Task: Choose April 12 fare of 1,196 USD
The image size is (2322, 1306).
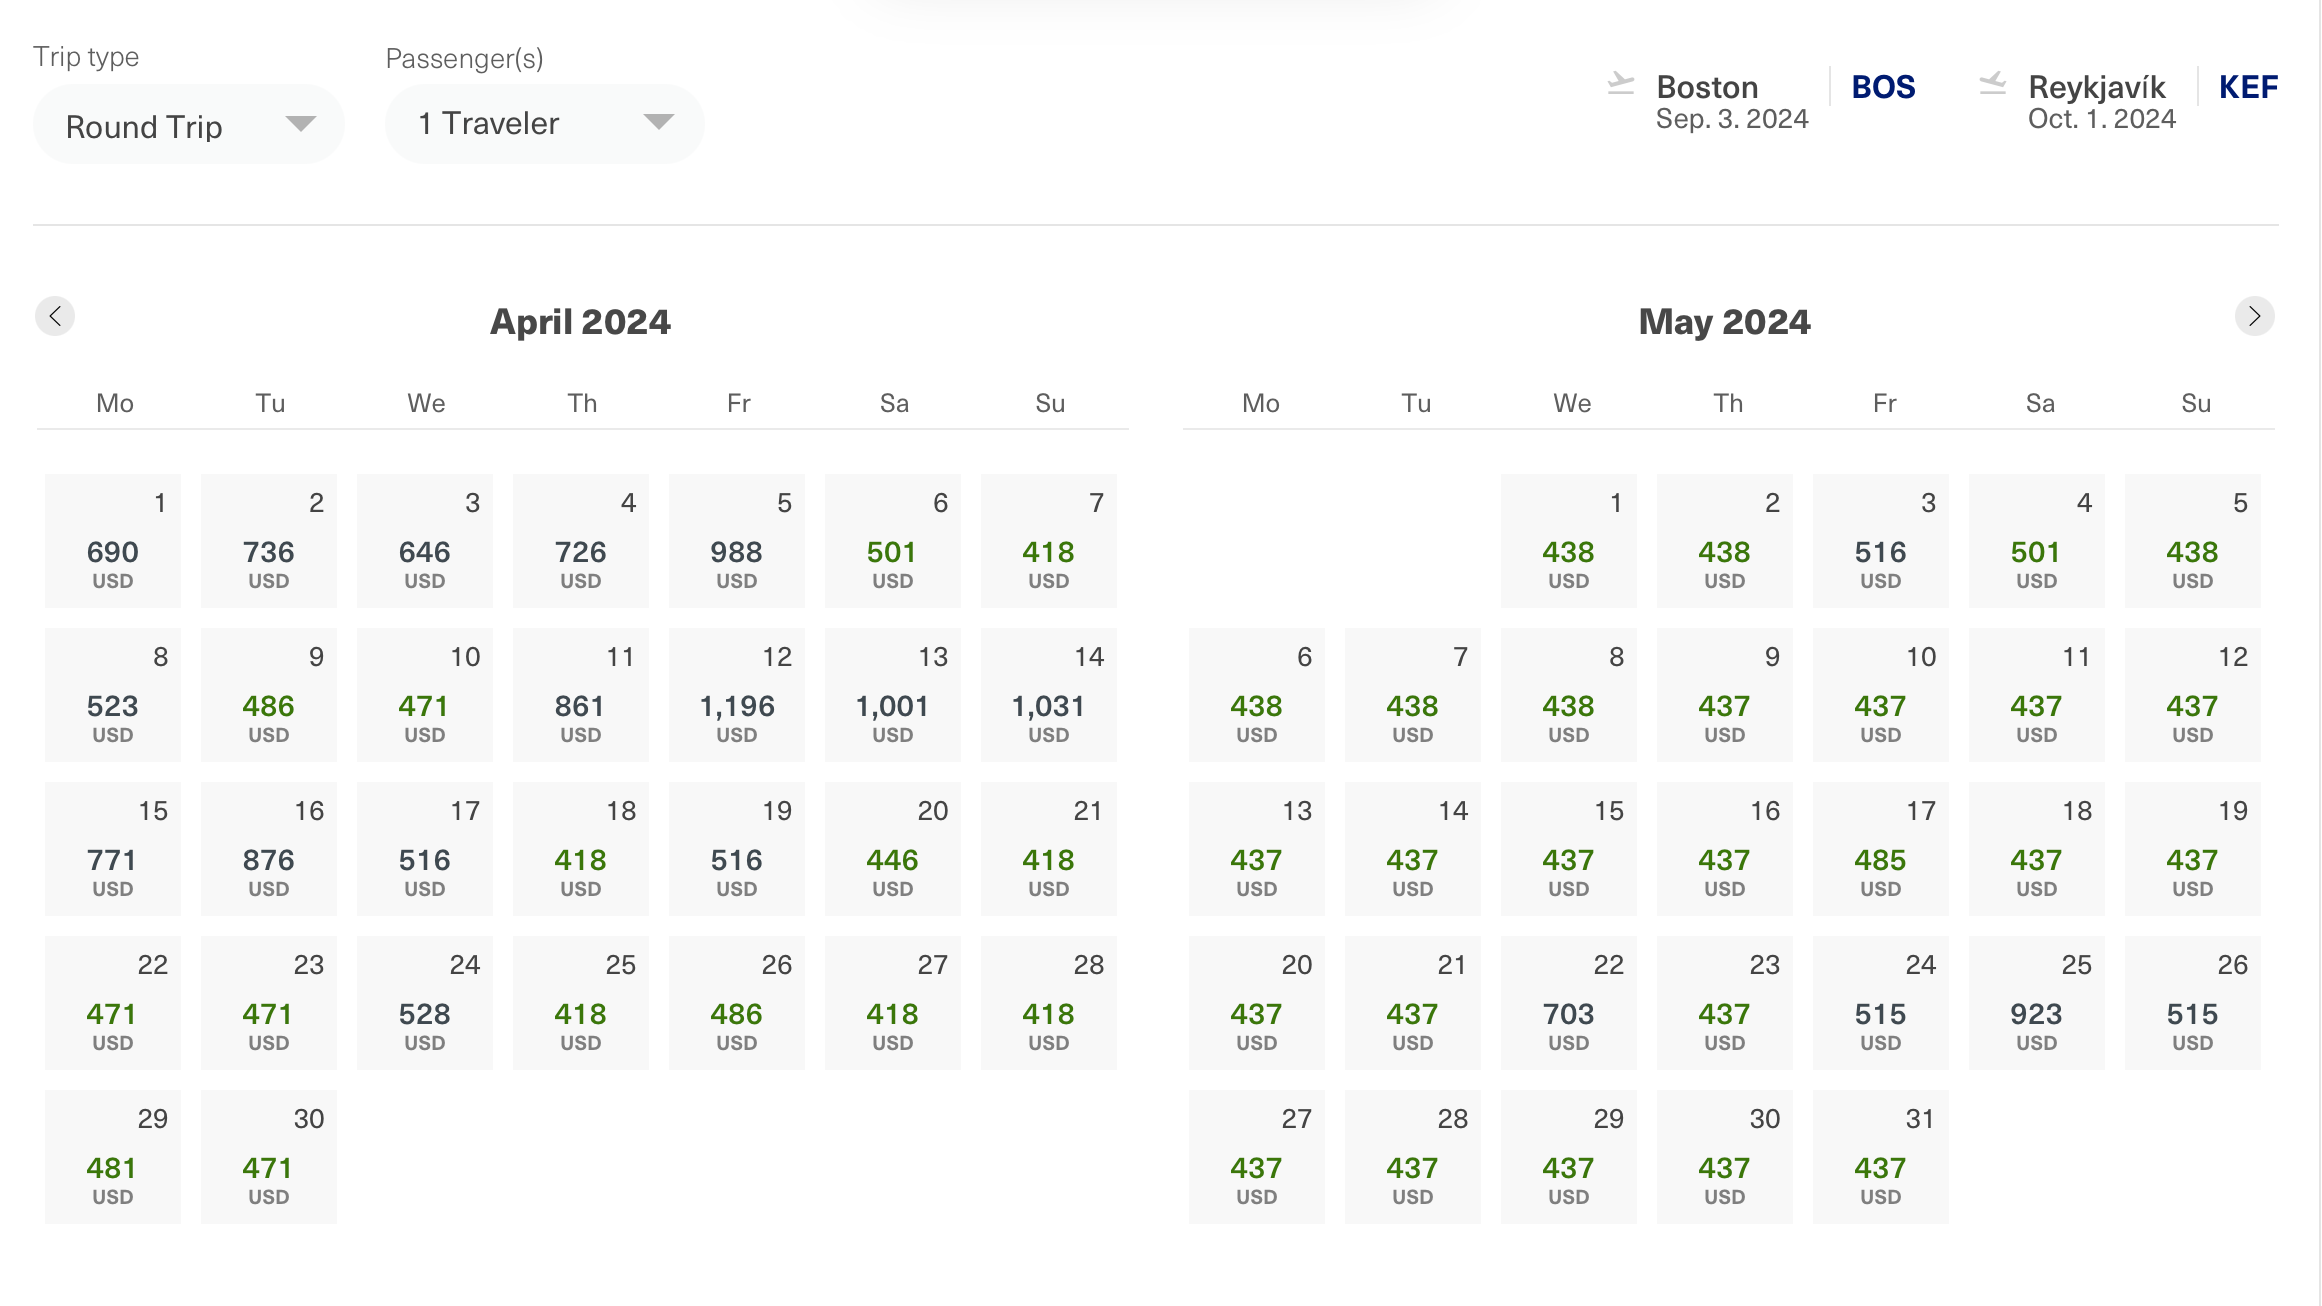Action: tap(736, 695)
